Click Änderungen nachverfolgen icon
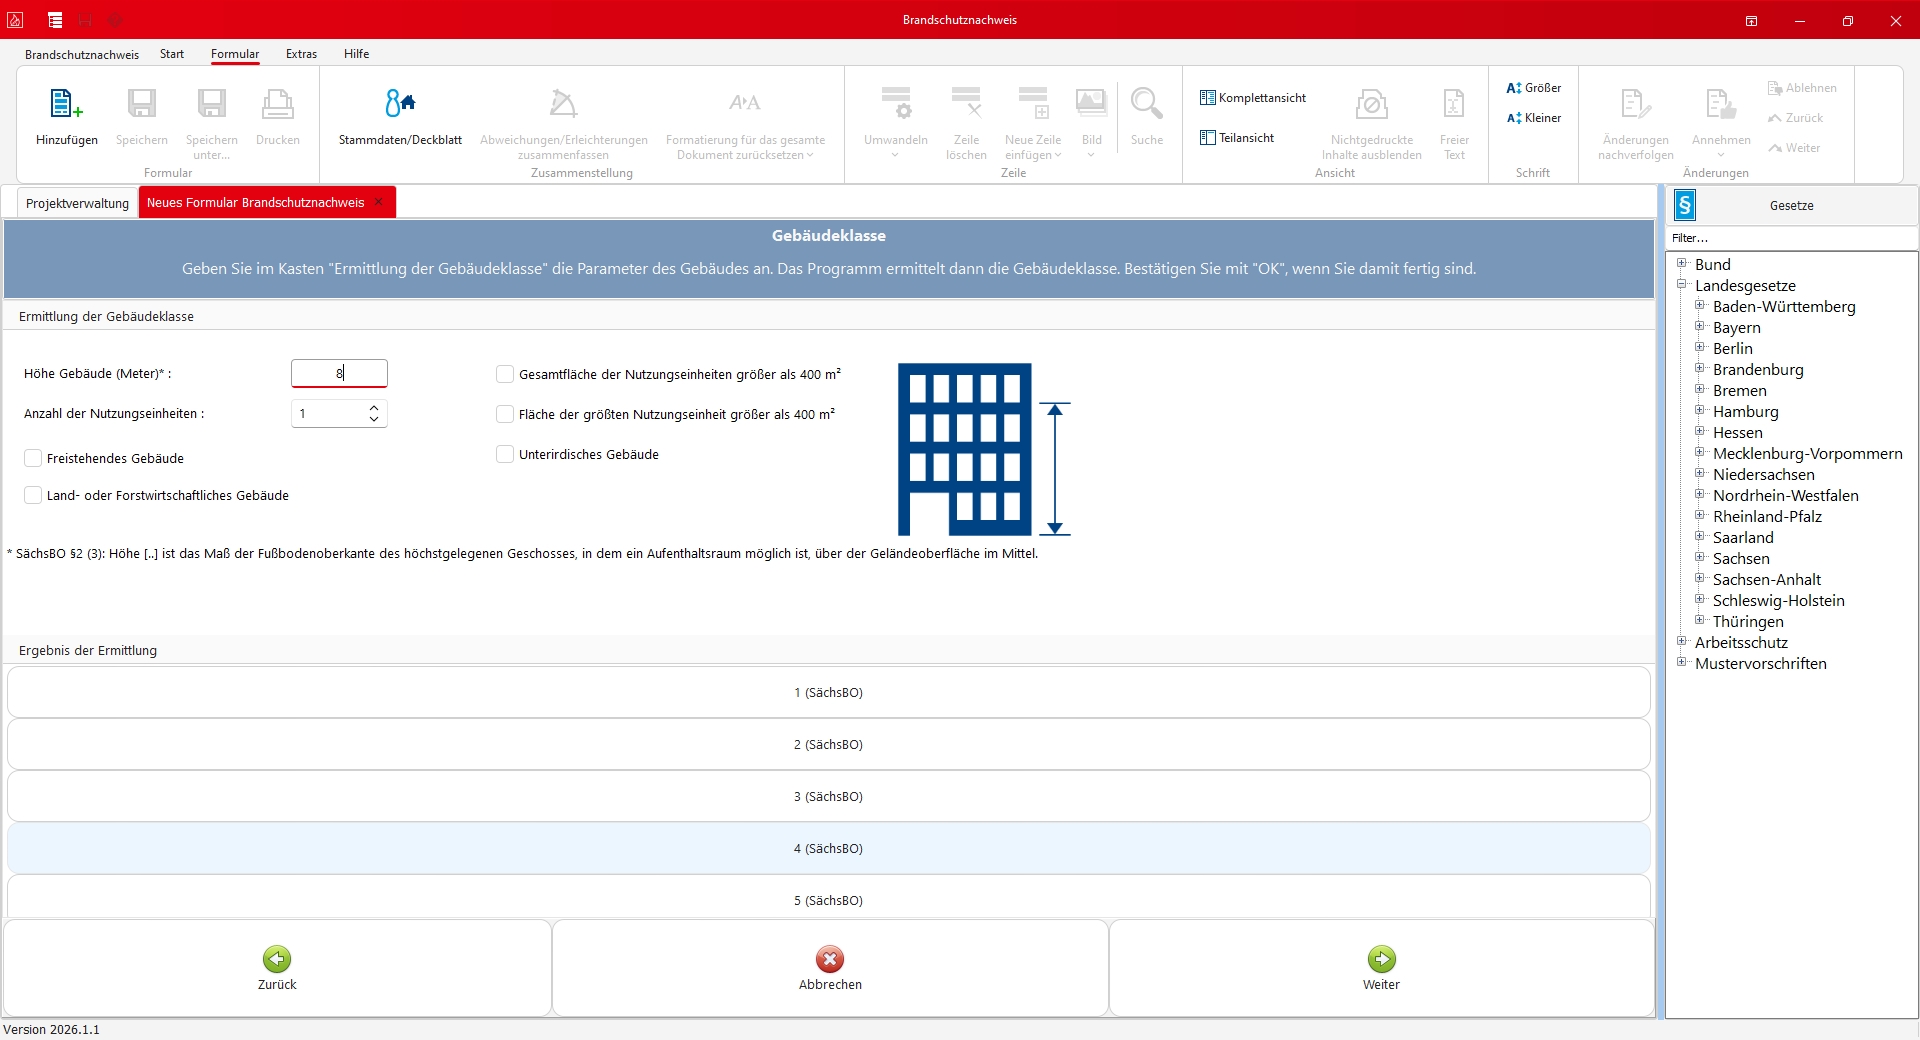 click(x=1635, y=103)
